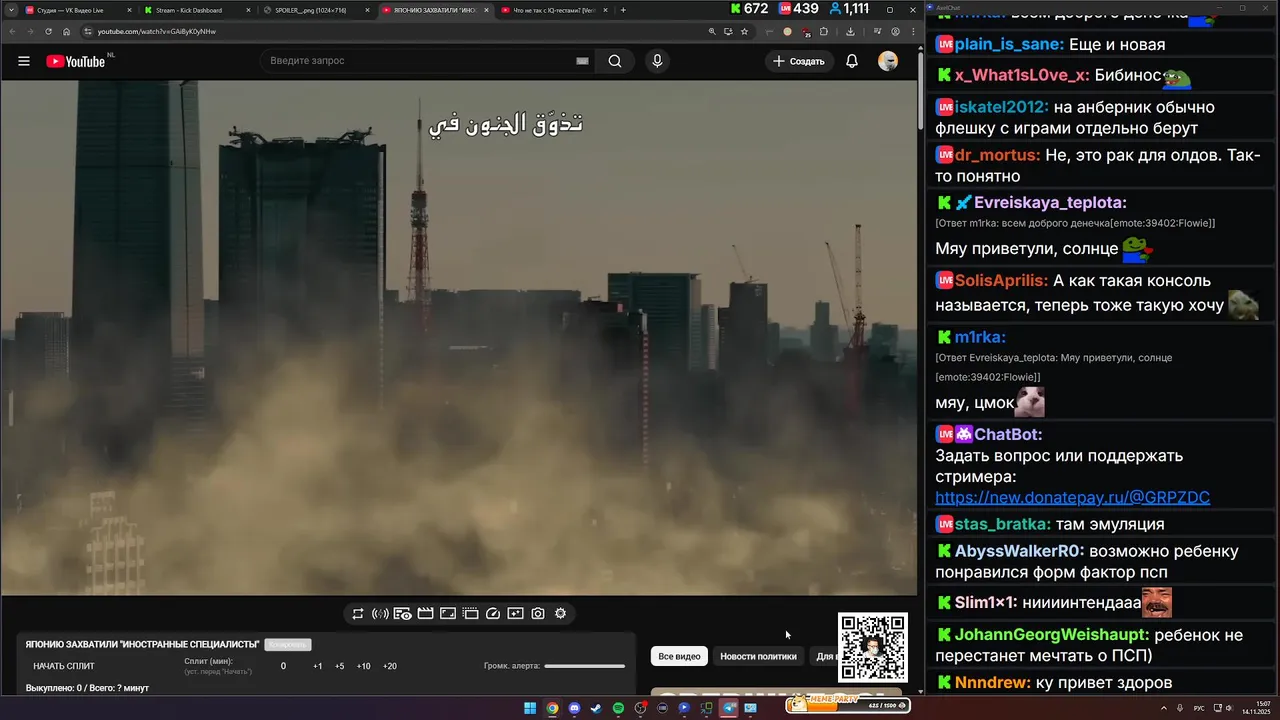Click the zoom magnifier in address bar
The image size is (1280, 720).
click(x=712, y=31)
